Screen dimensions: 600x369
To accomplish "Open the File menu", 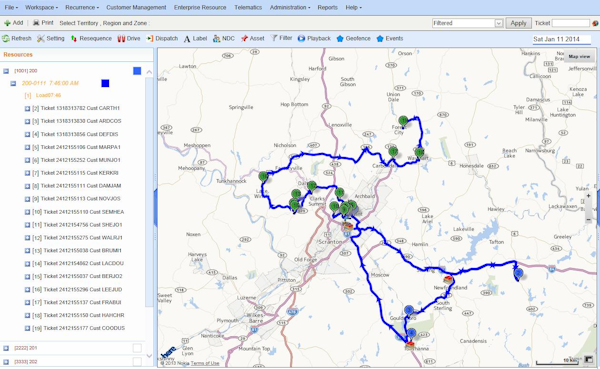I will click(11, 7).
